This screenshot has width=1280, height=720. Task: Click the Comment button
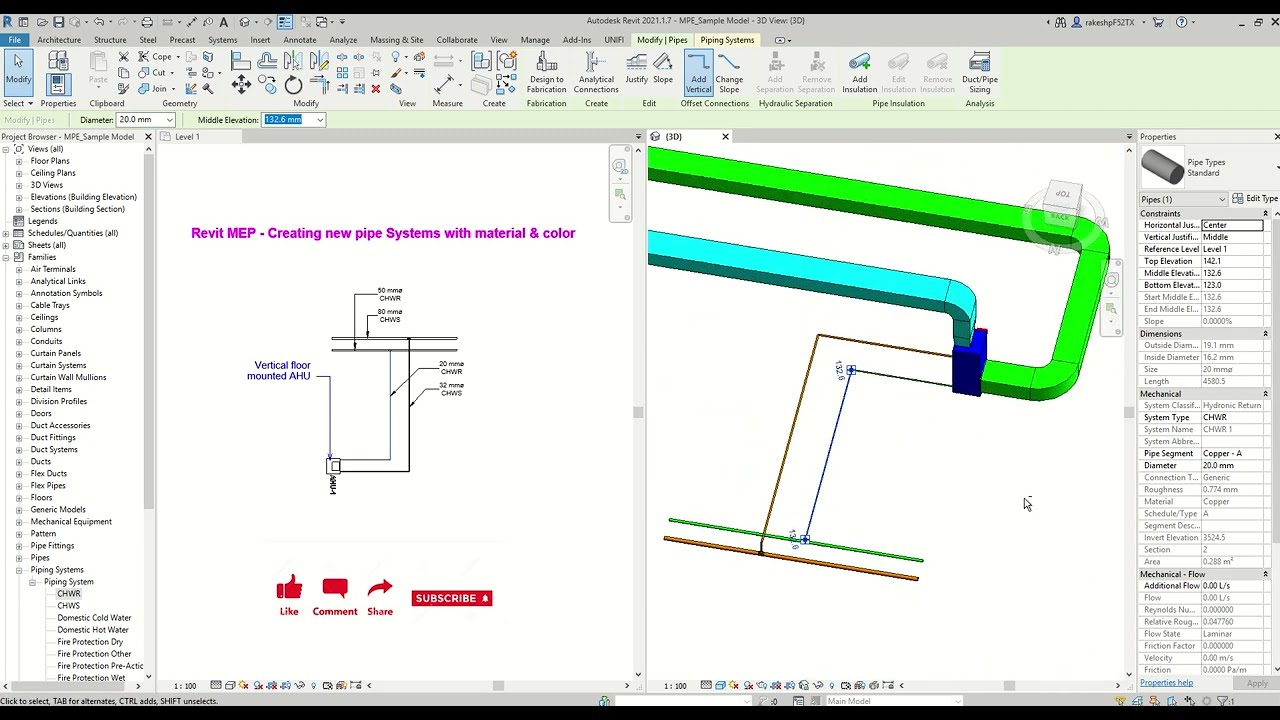[x=335, y=596]
